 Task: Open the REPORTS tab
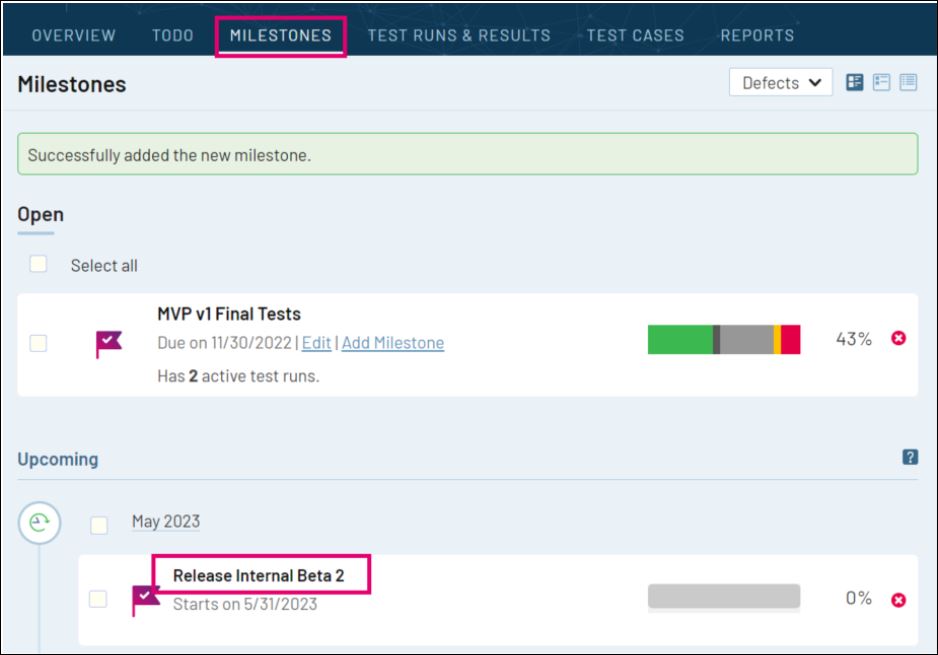(x=757, y=34)
